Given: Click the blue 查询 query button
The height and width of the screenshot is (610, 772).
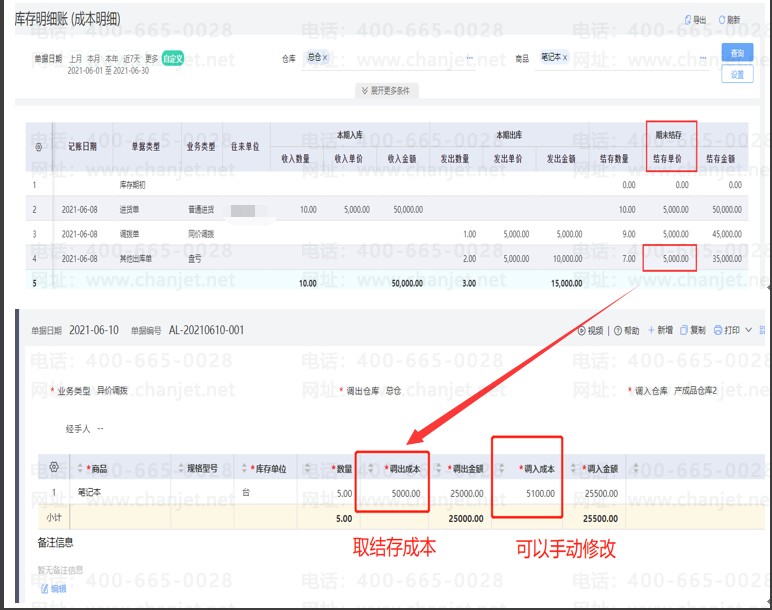Looking at the screenshot, I should (x=737, y=53).
